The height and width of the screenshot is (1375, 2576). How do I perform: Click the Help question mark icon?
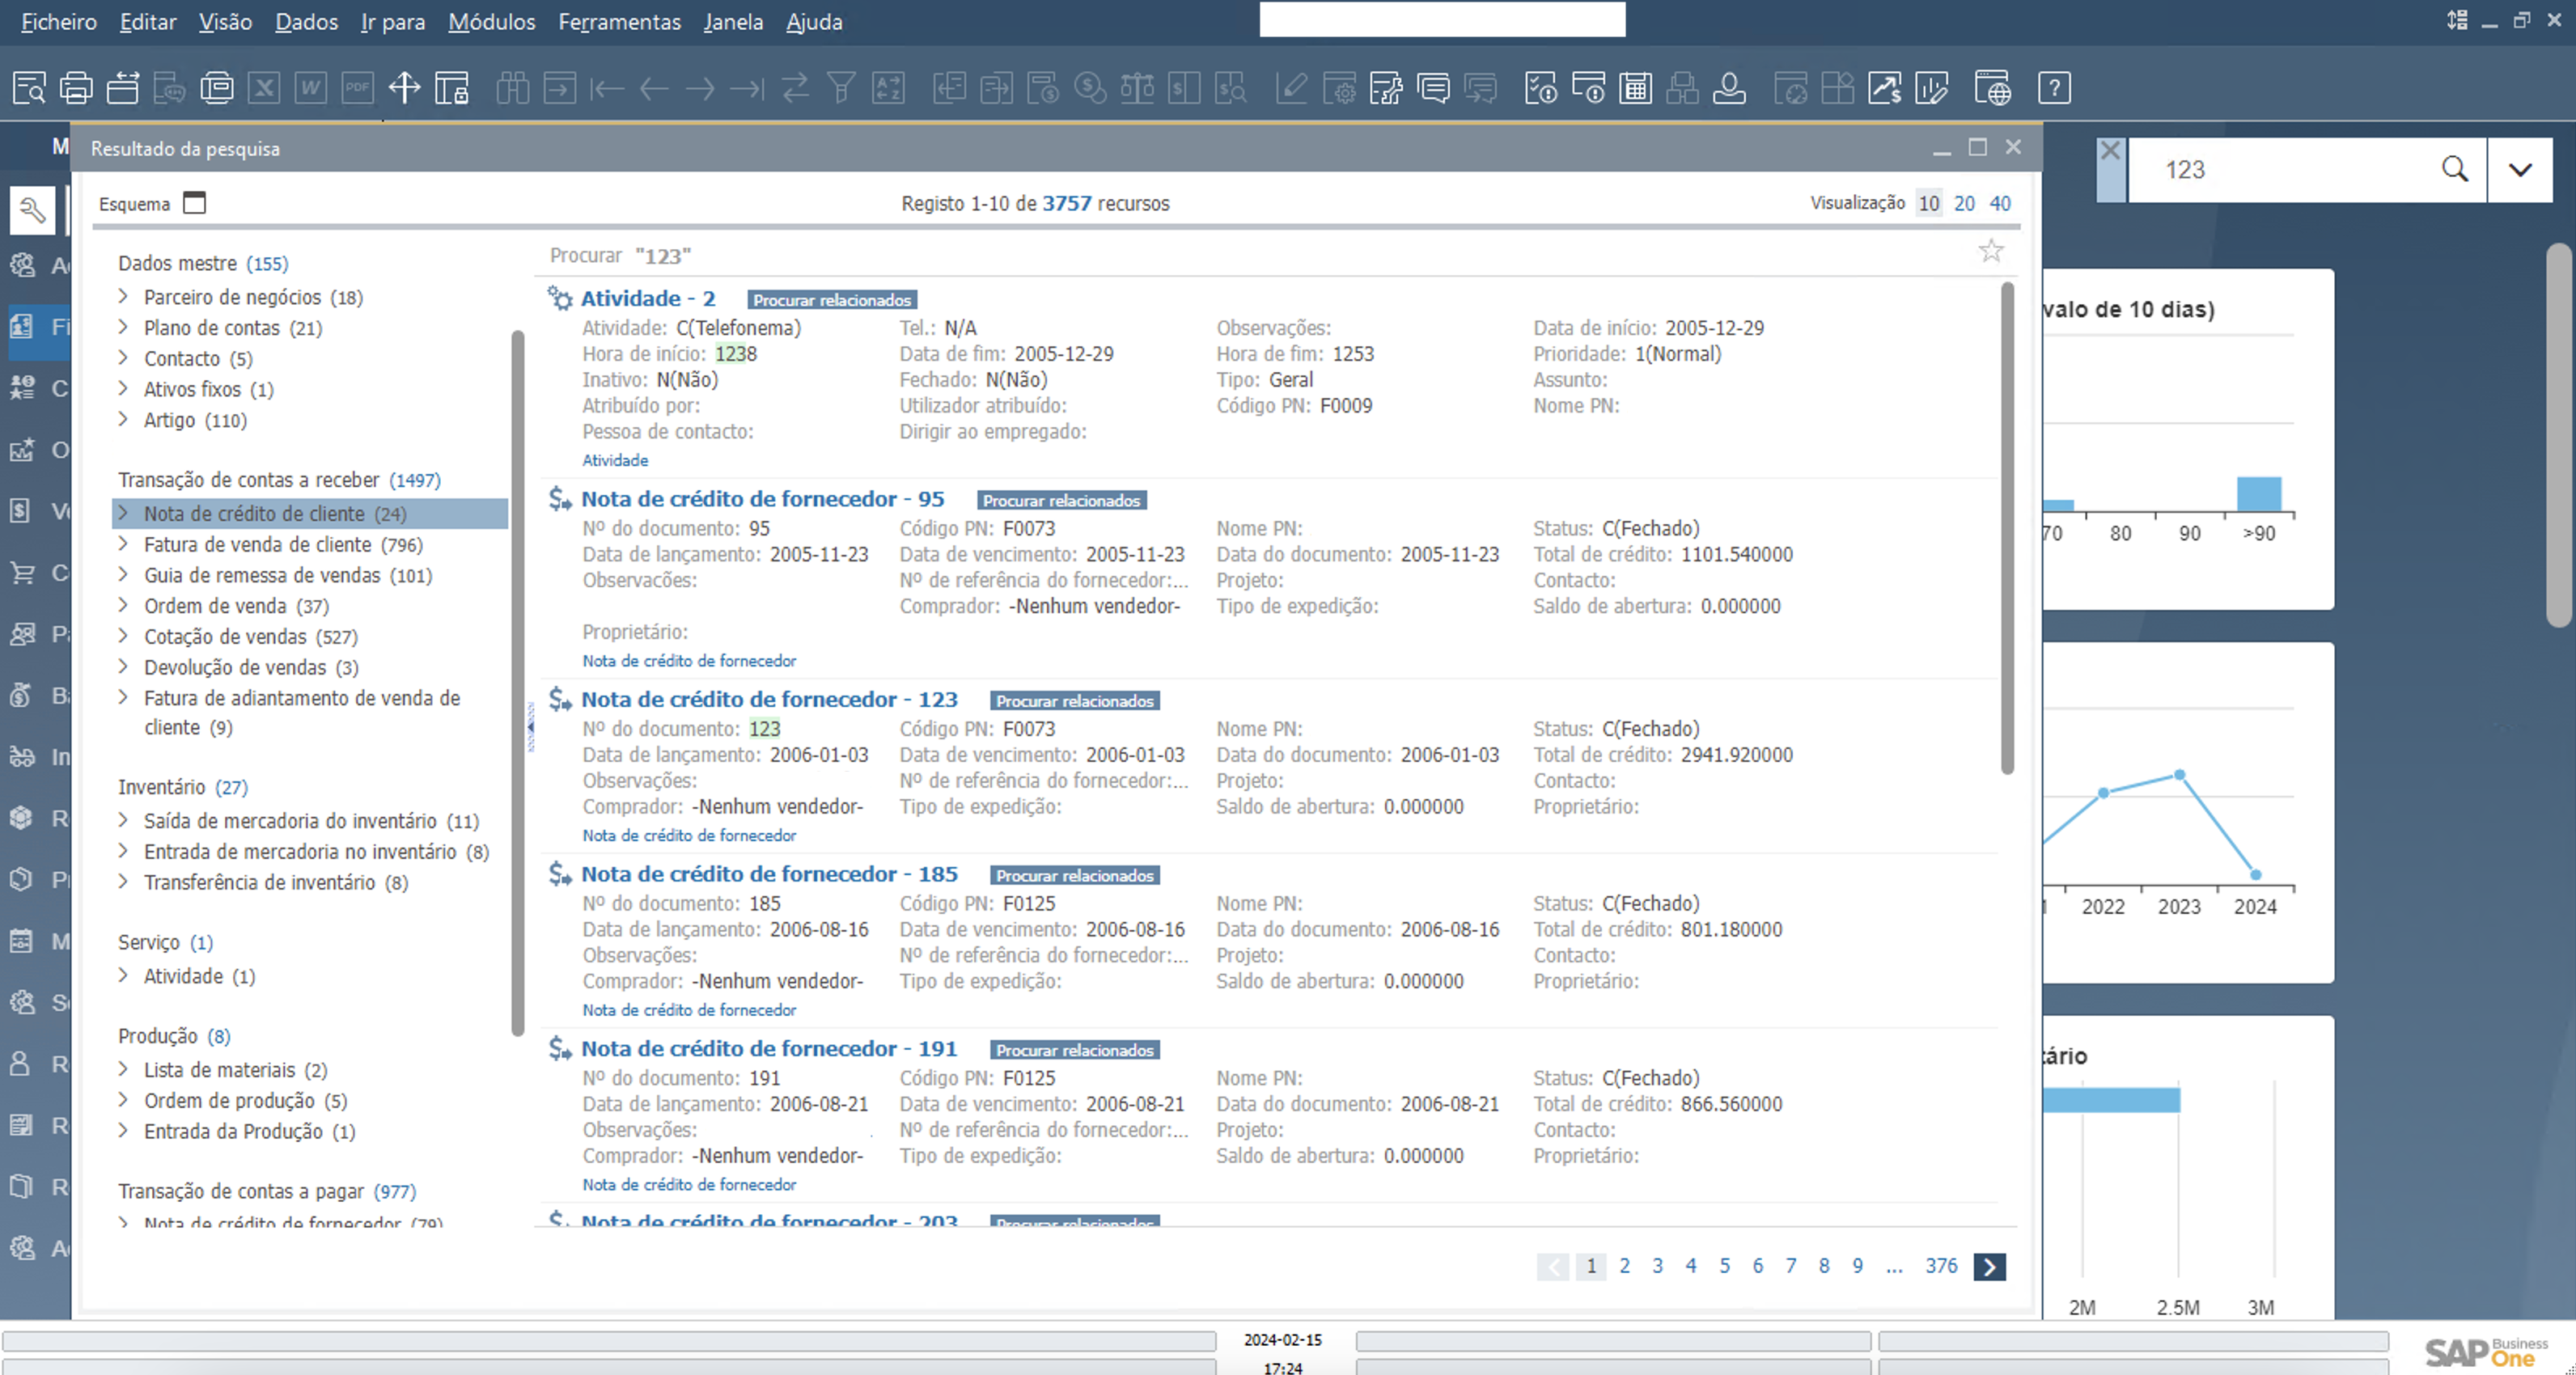point(2054,88)
